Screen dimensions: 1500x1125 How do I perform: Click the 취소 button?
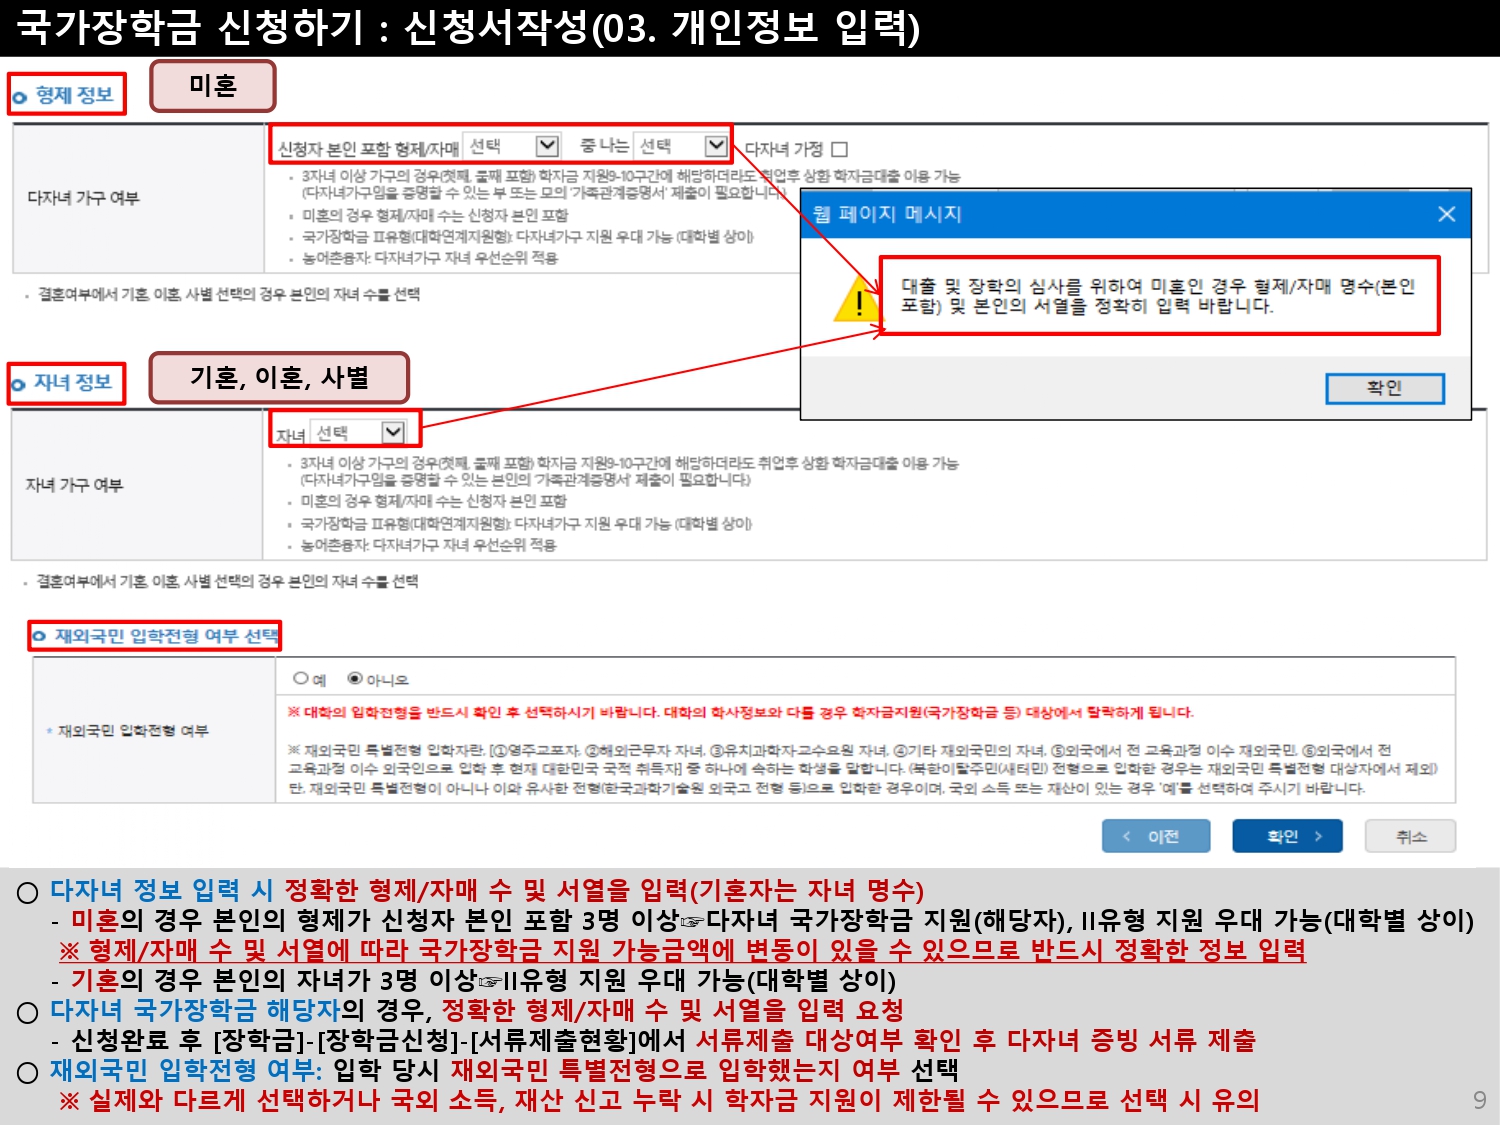click(1411, 836)
